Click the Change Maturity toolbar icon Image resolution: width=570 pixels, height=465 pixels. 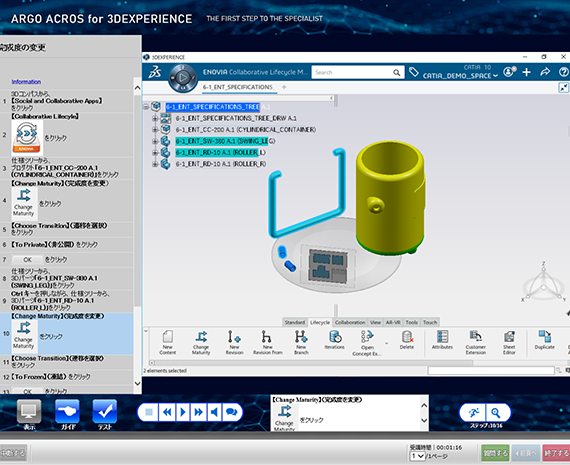[x=201, y=342]
